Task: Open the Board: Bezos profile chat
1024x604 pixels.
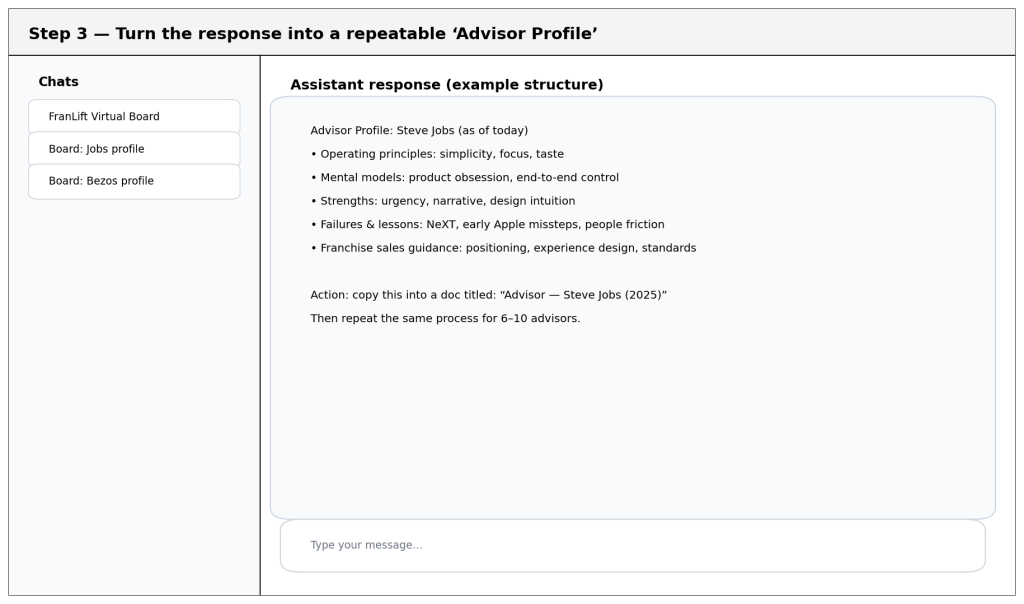Action: click(x=134, y=181)
